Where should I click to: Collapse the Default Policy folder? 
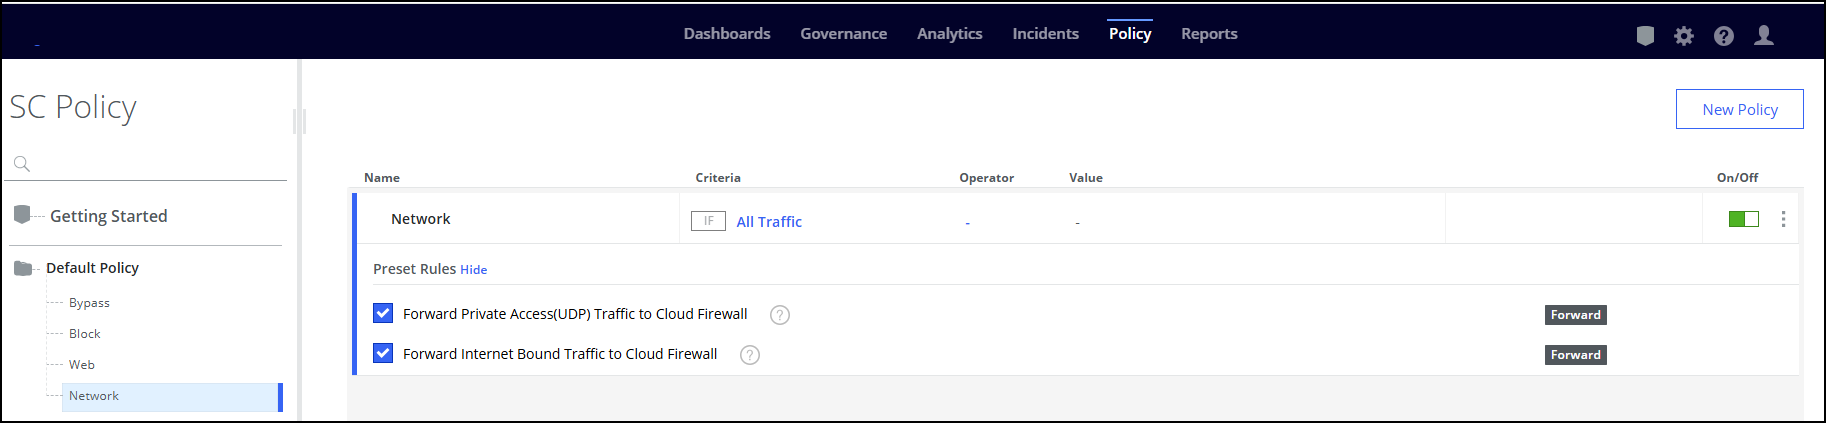pos(23,268)
